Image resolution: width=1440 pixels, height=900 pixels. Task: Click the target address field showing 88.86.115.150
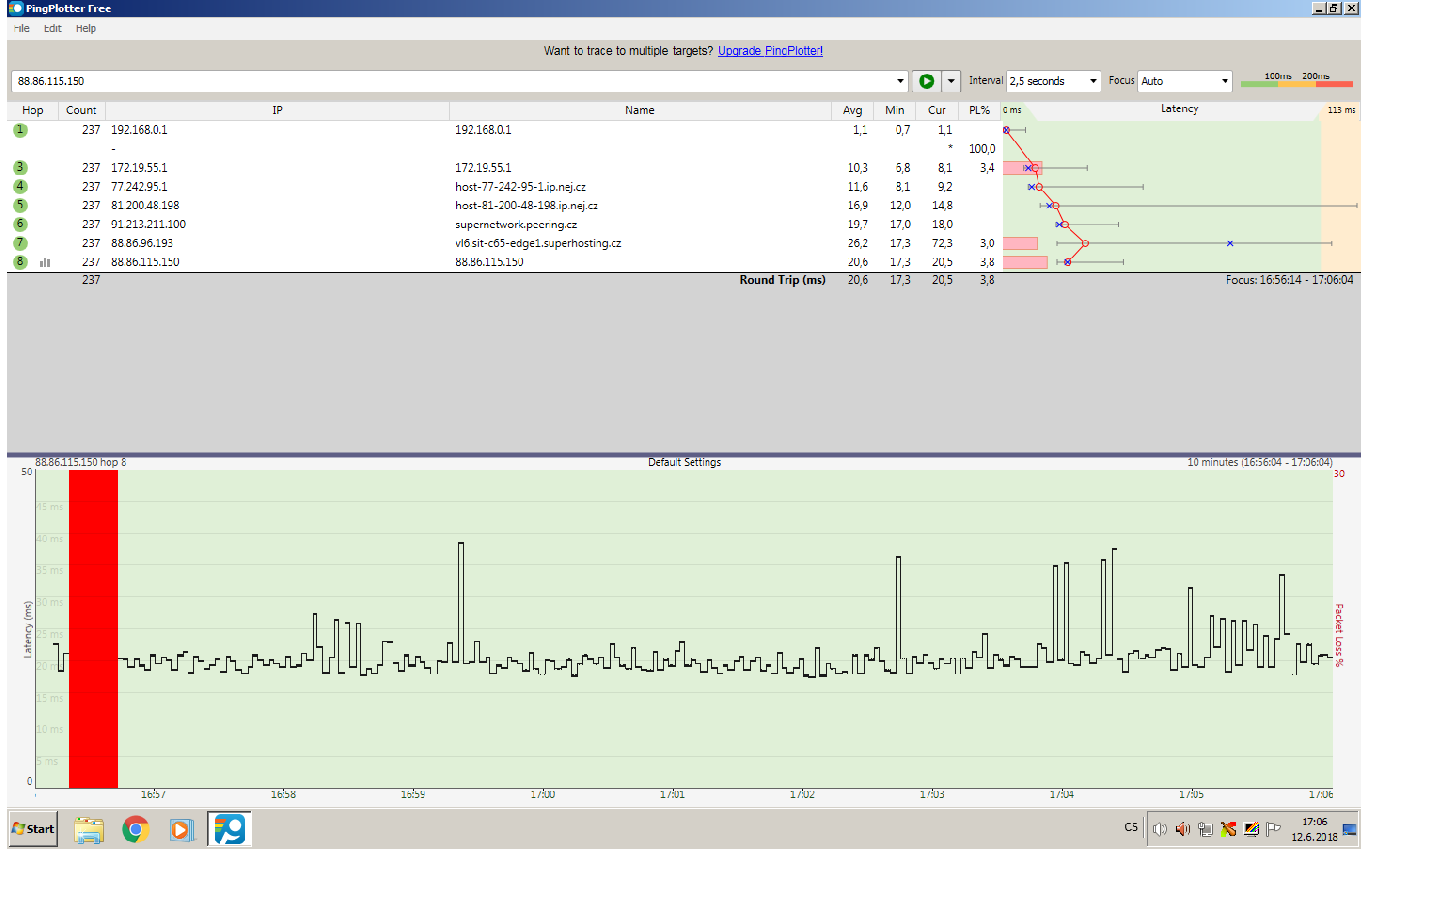450,81
